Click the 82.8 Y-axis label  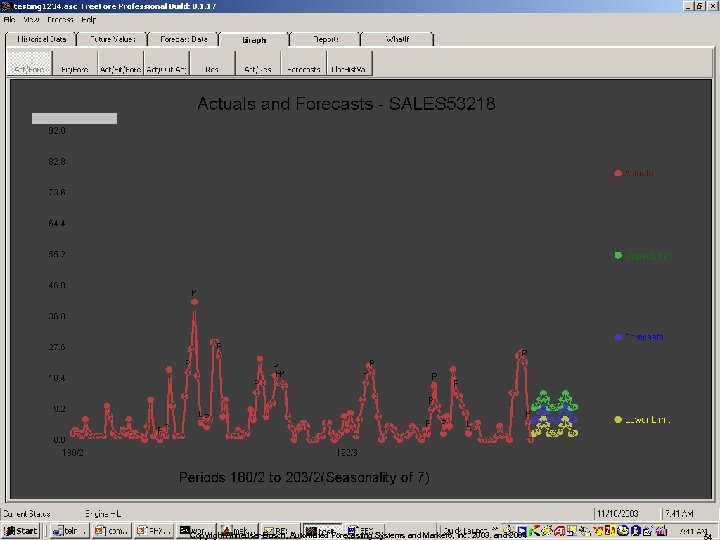(x=57, y=162)
